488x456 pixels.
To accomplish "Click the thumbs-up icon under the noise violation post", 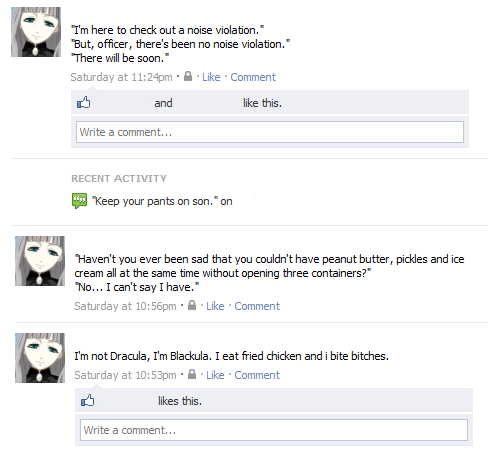I will (84, 103).
